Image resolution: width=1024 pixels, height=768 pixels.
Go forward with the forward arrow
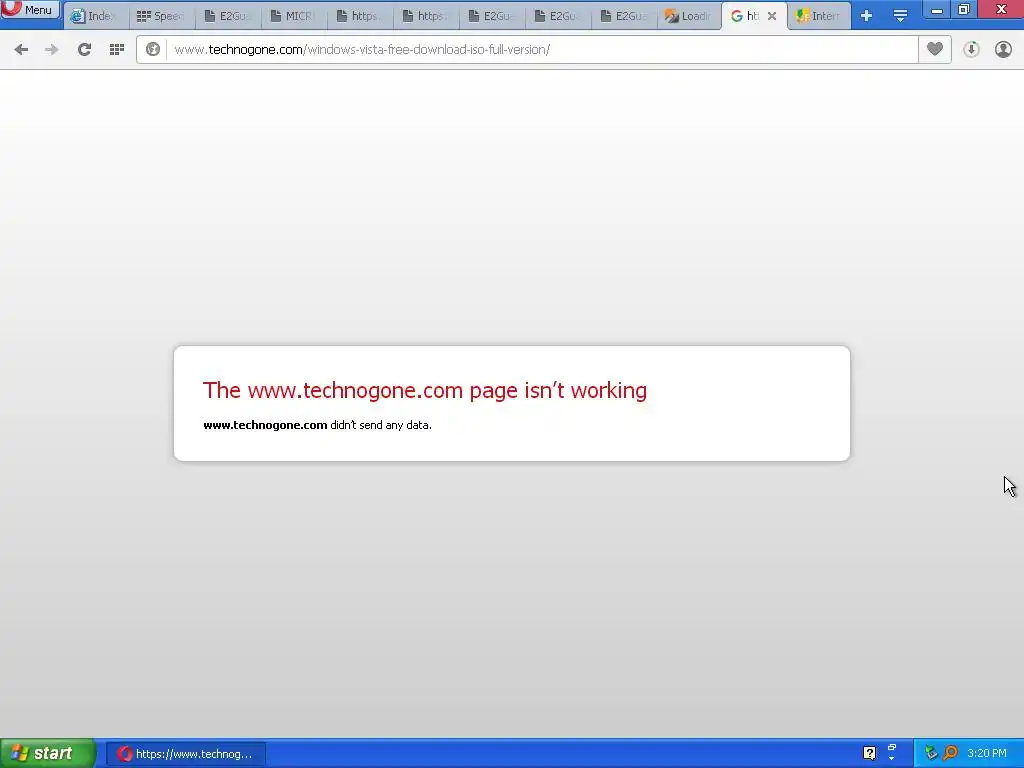pyautogui.click(x=52, y=50)
